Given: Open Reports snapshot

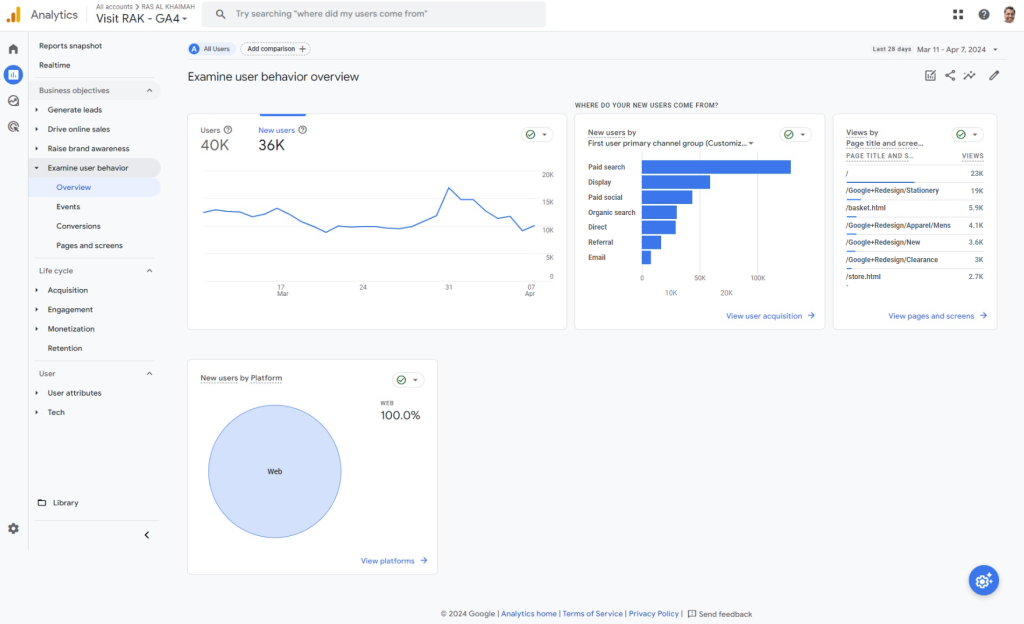Looking at the screenshot, I should tap(71, 46).
